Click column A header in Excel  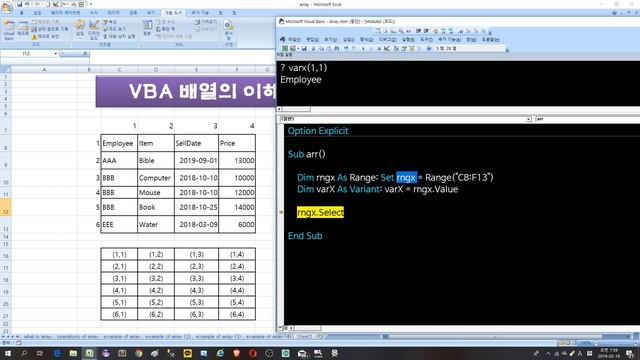click(44, 70)
